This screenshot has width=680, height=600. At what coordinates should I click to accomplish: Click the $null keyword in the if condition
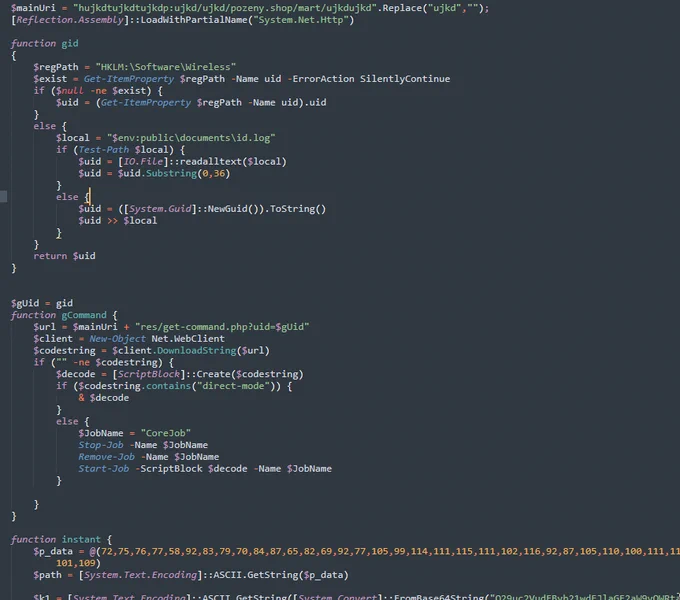(69, 91)
